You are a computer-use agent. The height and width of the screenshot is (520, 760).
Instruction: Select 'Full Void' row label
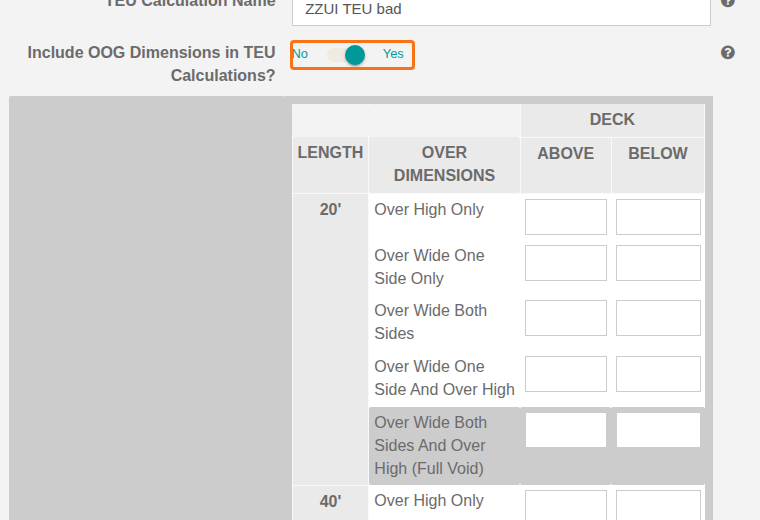click(430, 445)
